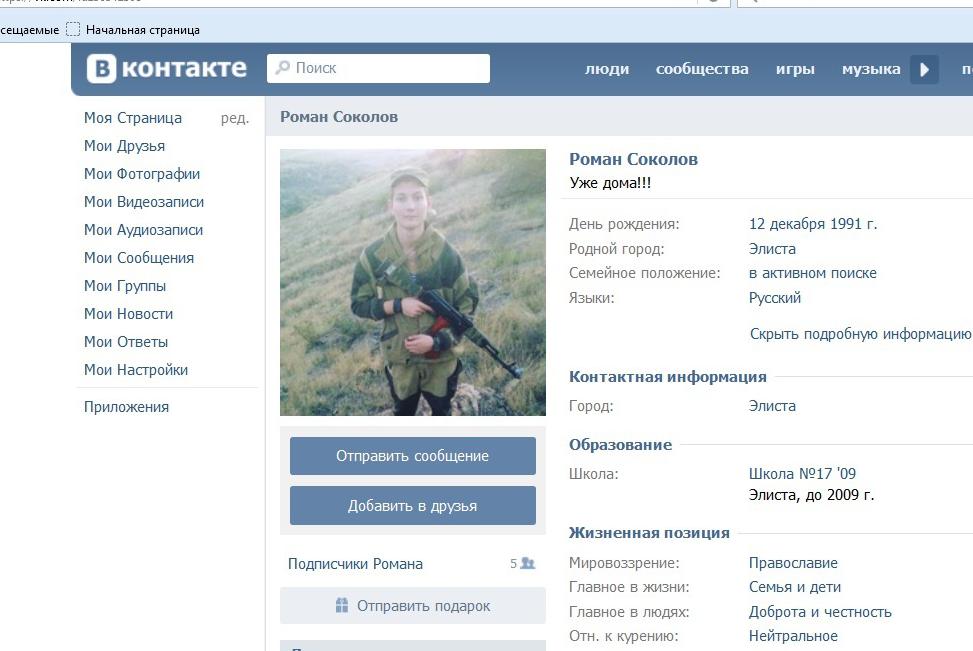Collapse details via Скрыть подробную информацию
Viewport: 973px width, 651px height.
[860, 334]
